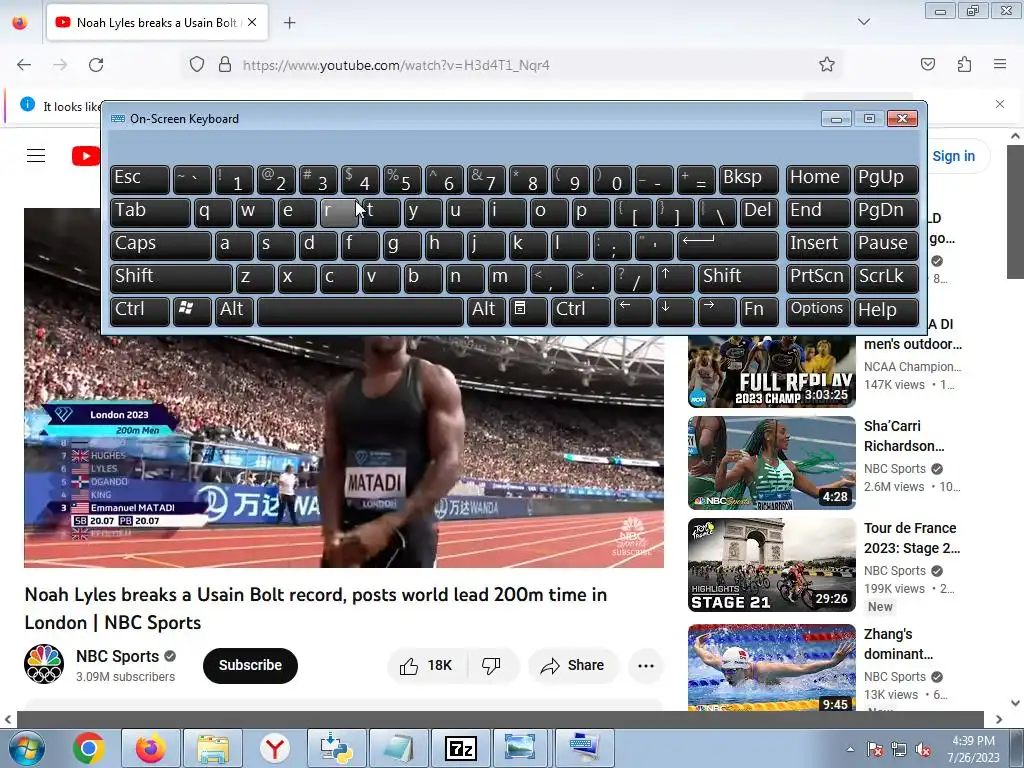
Task: Tap the space bar on On-Screen Keyboard
Action: coord(360,311)
